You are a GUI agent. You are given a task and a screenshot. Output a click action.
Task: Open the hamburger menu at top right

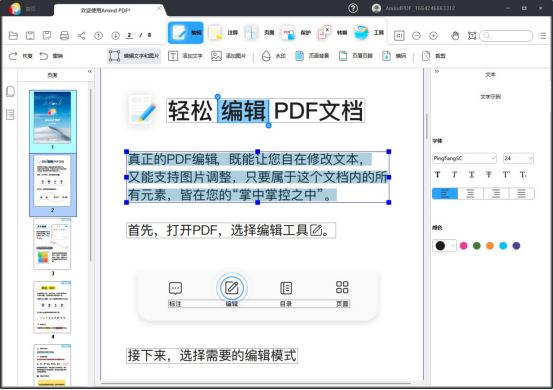(542, 36)
